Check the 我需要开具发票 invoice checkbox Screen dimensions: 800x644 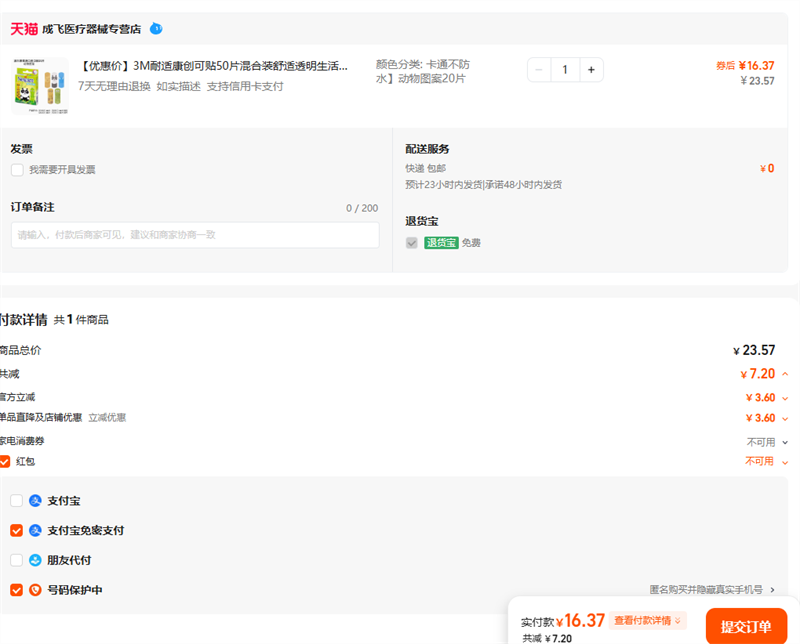[x=17, y=170]
